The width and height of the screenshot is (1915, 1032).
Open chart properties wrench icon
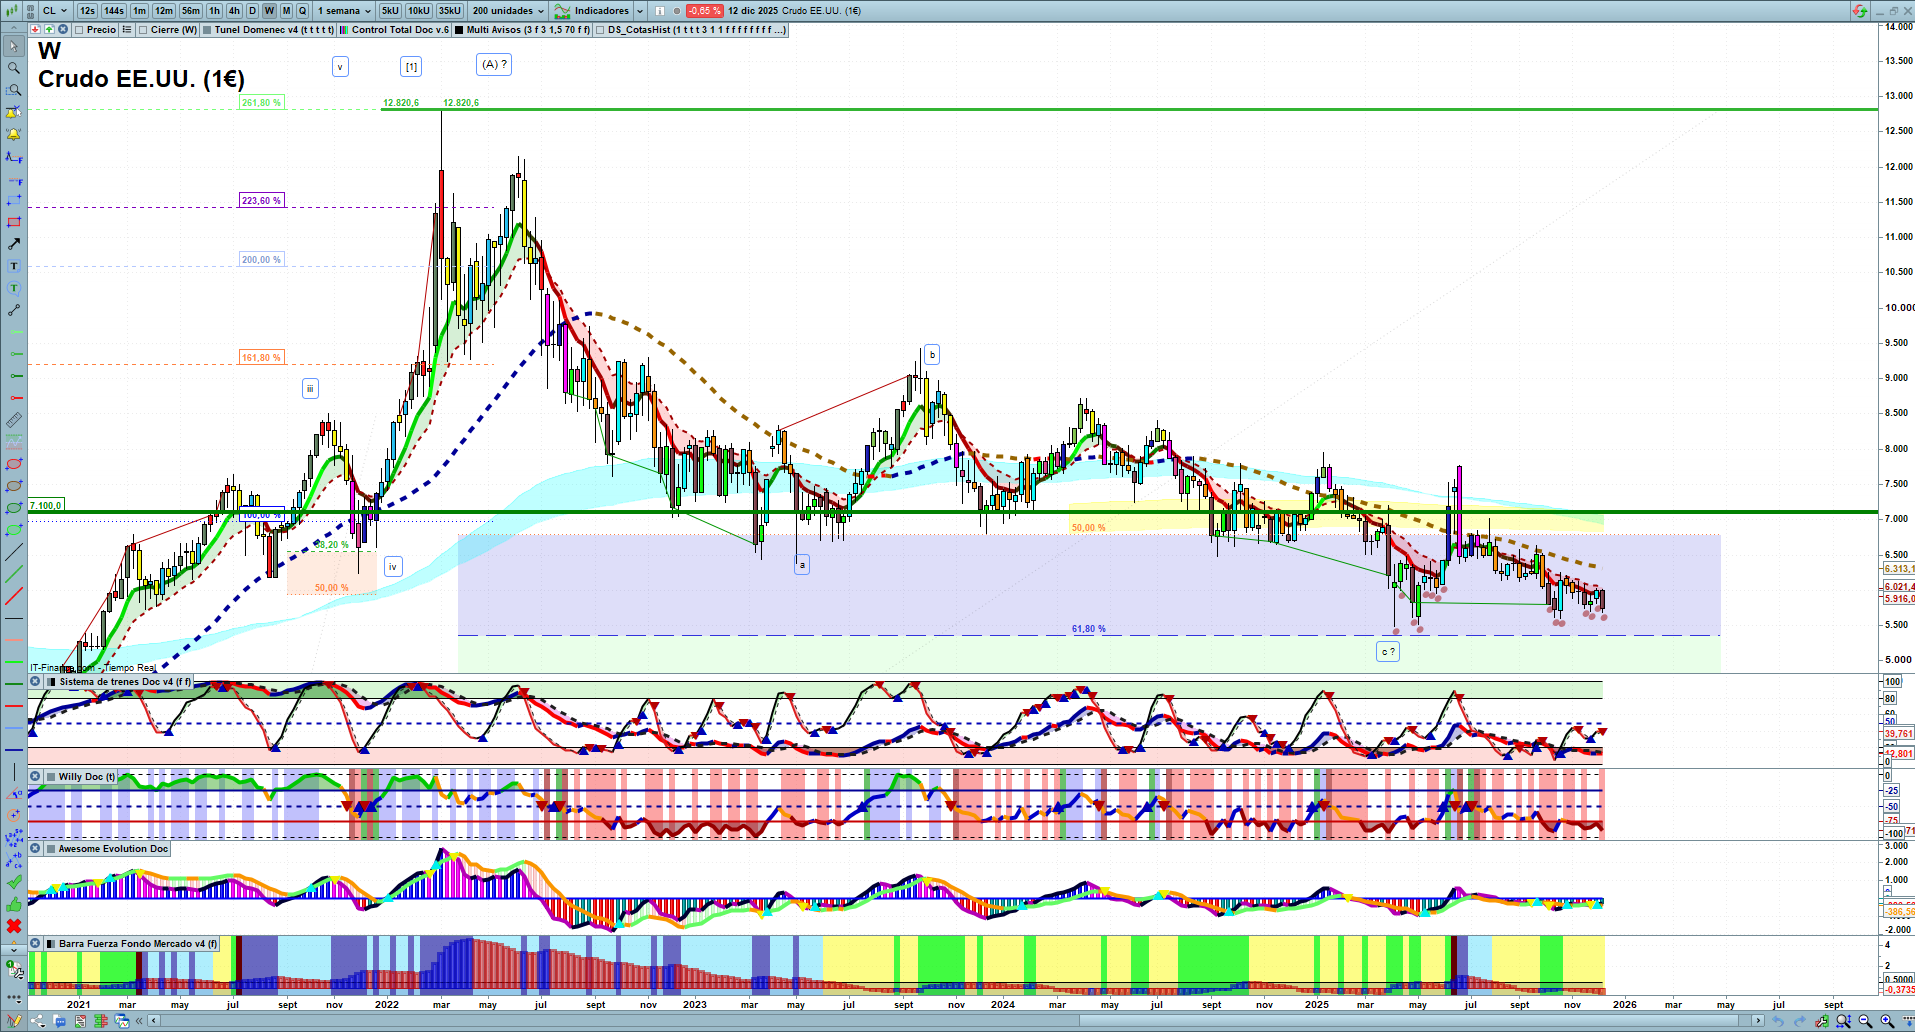point(1822,1021)
